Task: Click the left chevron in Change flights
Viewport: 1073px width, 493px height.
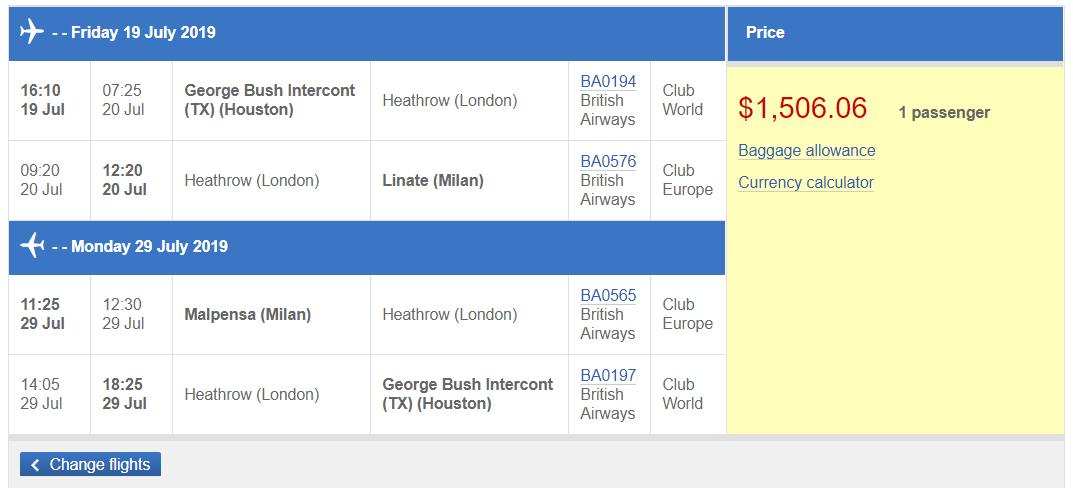Action: pyautogui.click(x=35, y=465)
